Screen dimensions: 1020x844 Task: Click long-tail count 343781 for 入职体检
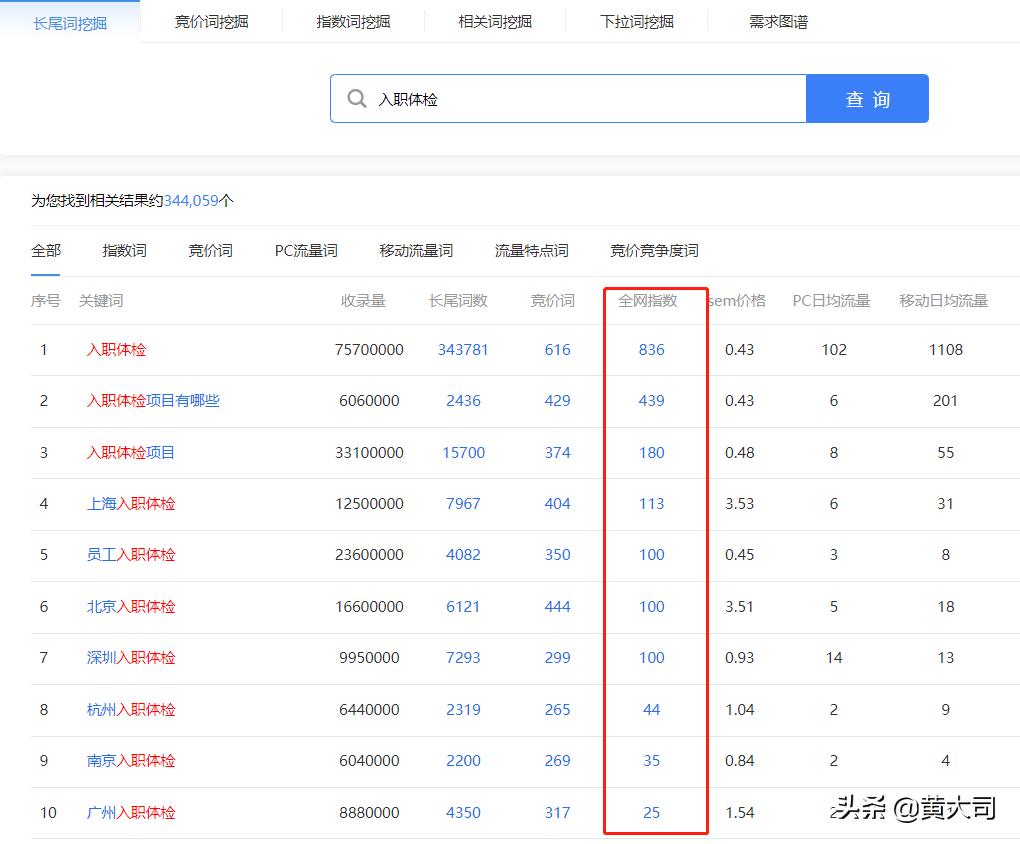(463, 350)
